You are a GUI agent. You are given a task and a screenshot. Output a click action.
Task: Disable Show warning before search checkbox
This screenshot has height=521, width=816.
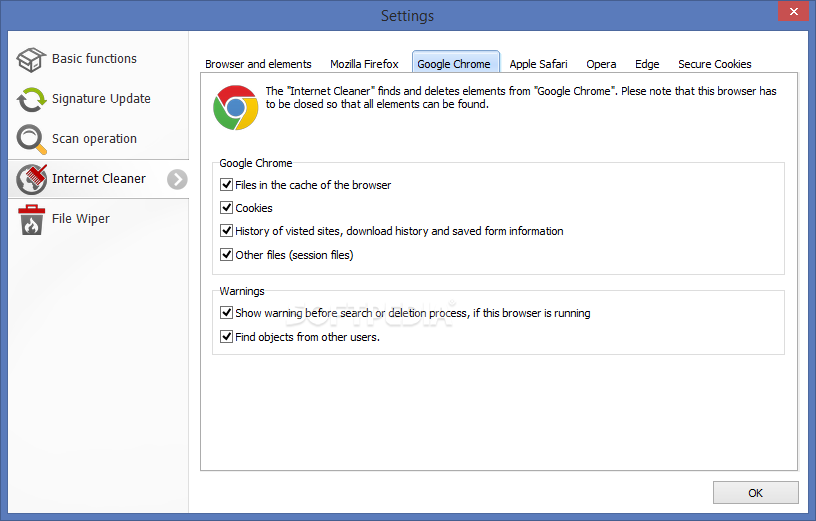[x=226, y=312]
